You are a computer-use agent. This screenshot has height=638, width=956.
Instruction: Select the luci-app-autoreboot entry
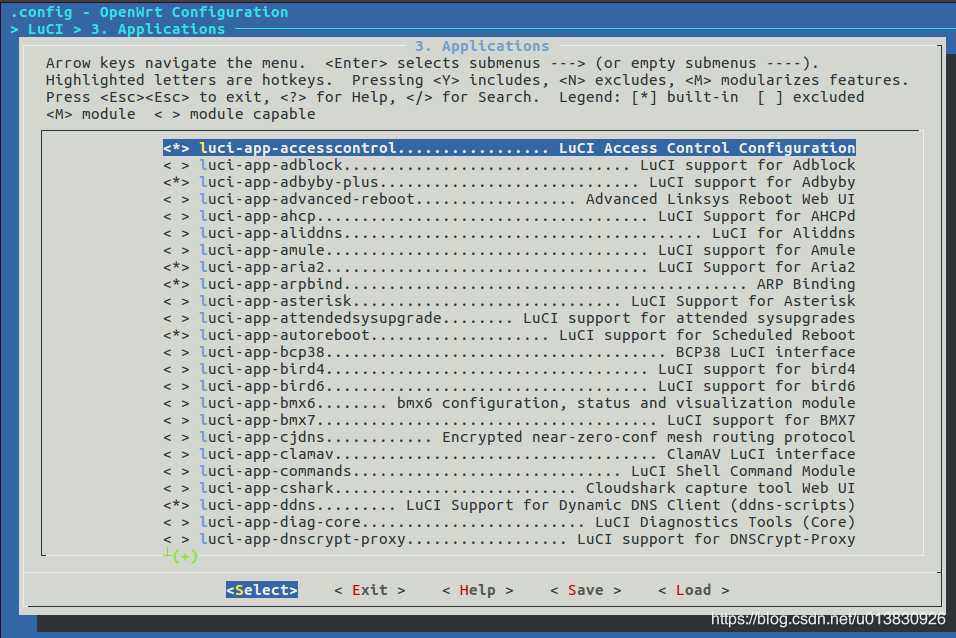[x=509, y=335]
